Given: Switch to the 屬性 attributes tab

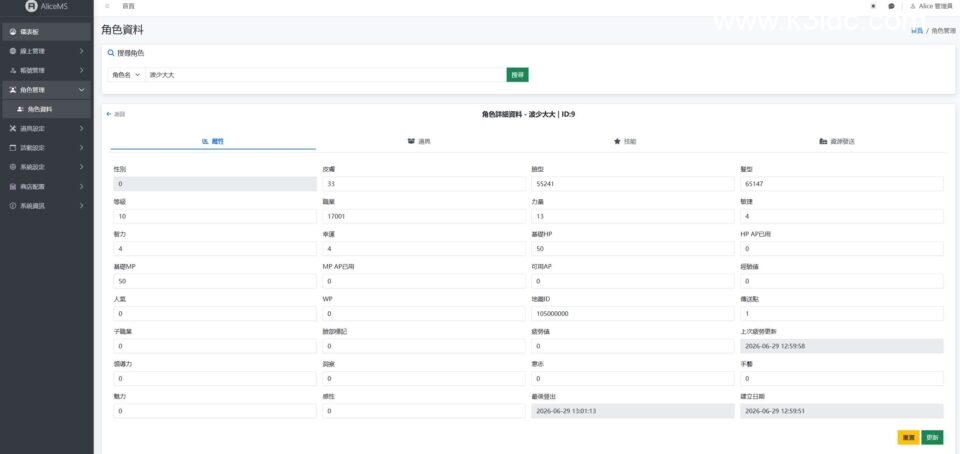Looking at the screenshot, I should 213,141.
